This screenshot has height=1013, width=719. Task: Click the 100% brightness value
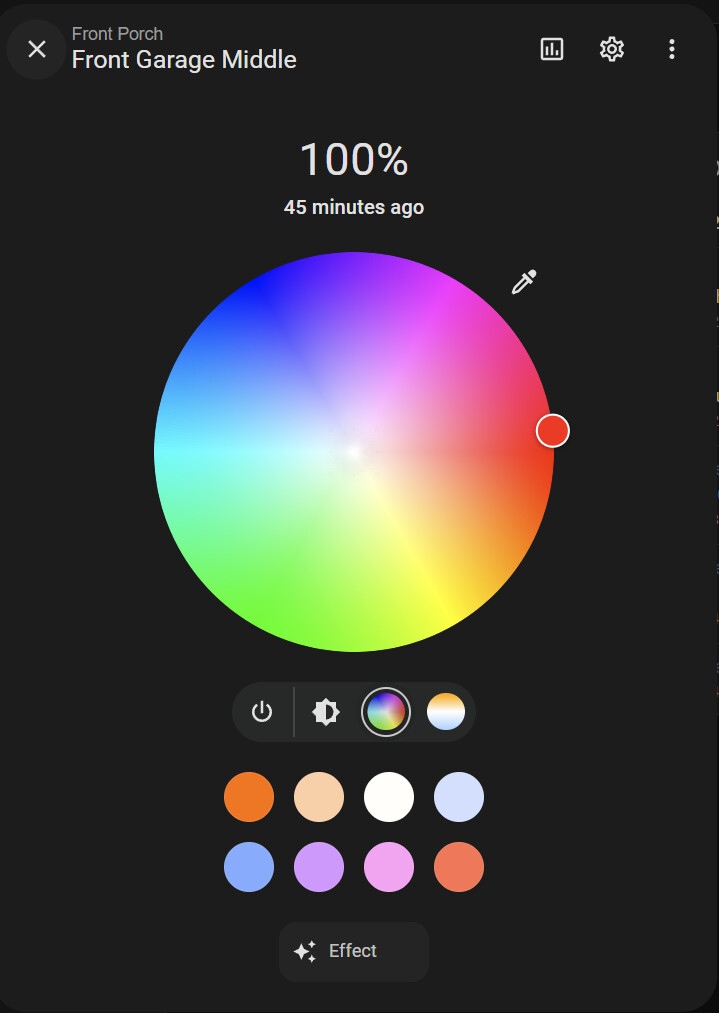click(x=354, y=160)
